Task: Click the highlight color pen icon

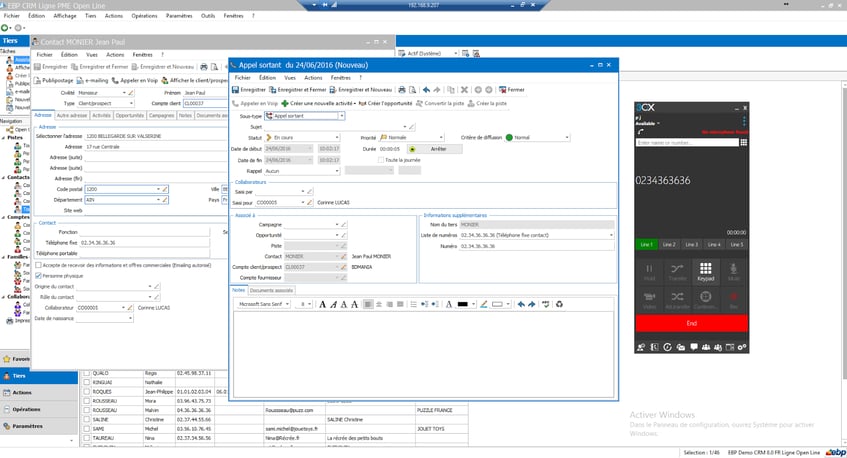Action: click(483, 304)
